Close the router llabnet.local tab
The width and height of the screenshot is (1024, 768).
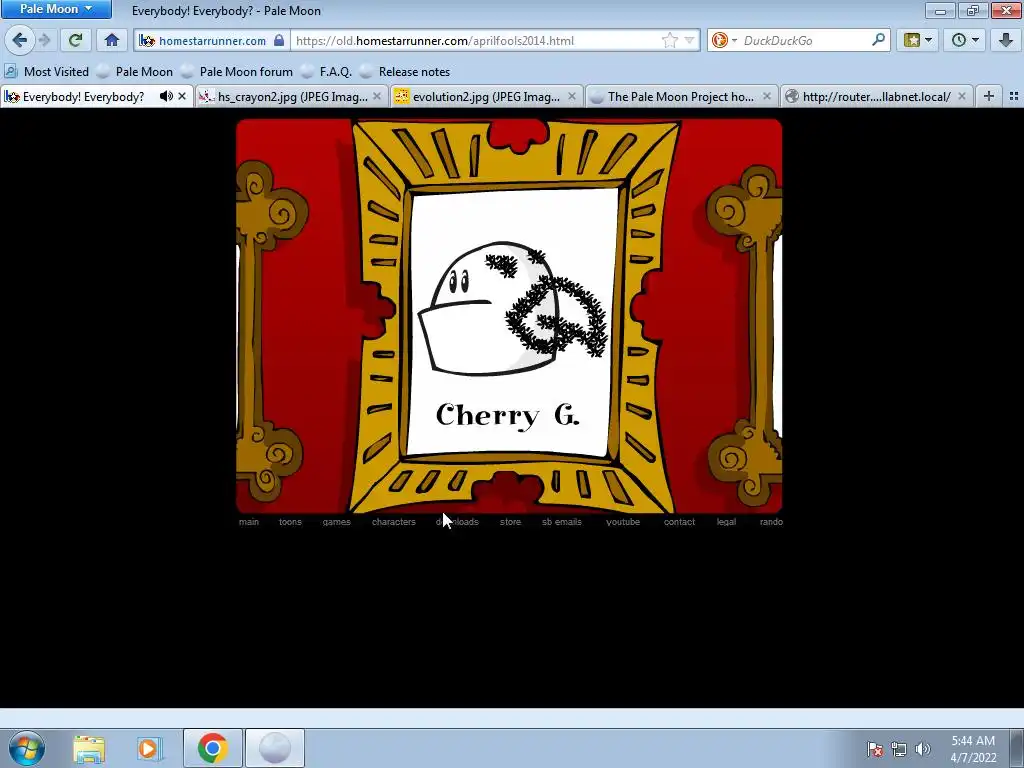962,97
